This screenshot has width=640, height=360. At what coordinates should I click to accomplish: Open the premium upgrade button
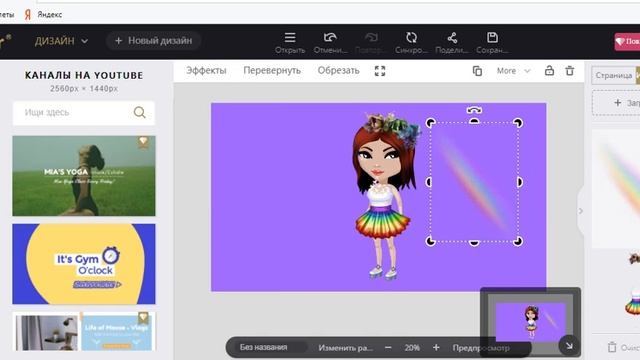tap(627, 42)
